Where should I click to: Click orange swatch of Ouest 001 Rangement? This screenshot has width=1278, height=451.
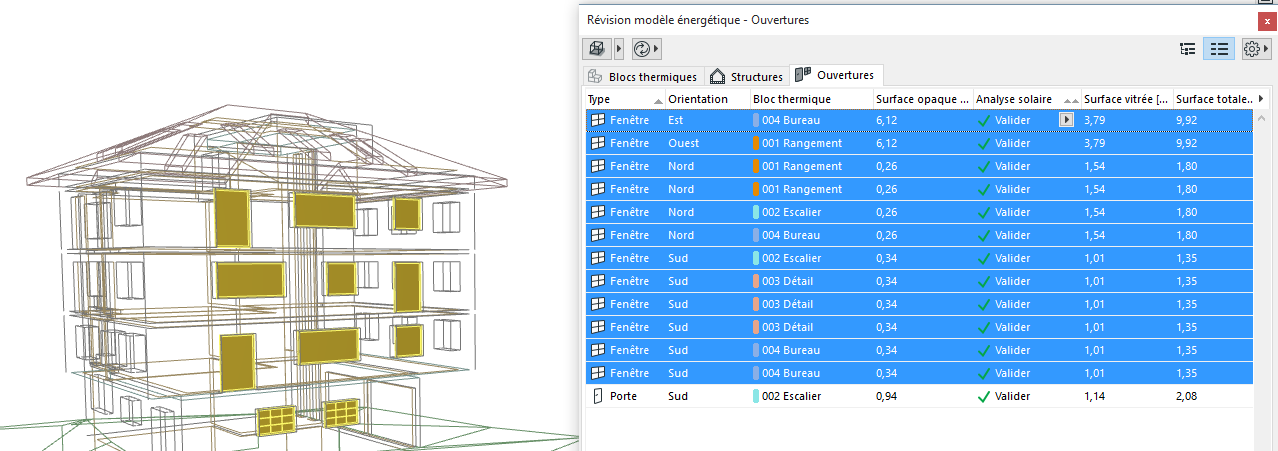click(756, 143)
